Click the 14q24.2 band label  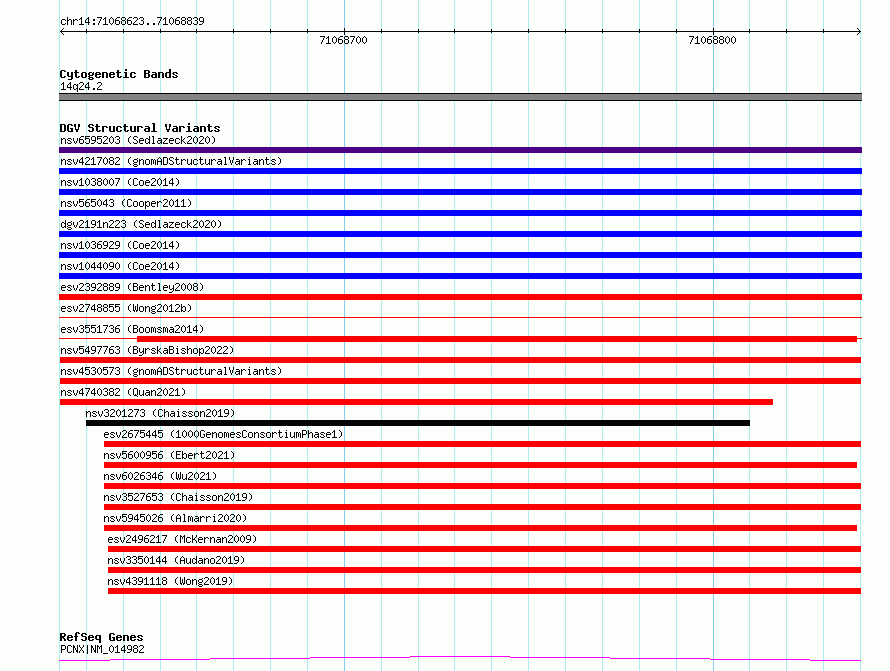click(81, 86)
